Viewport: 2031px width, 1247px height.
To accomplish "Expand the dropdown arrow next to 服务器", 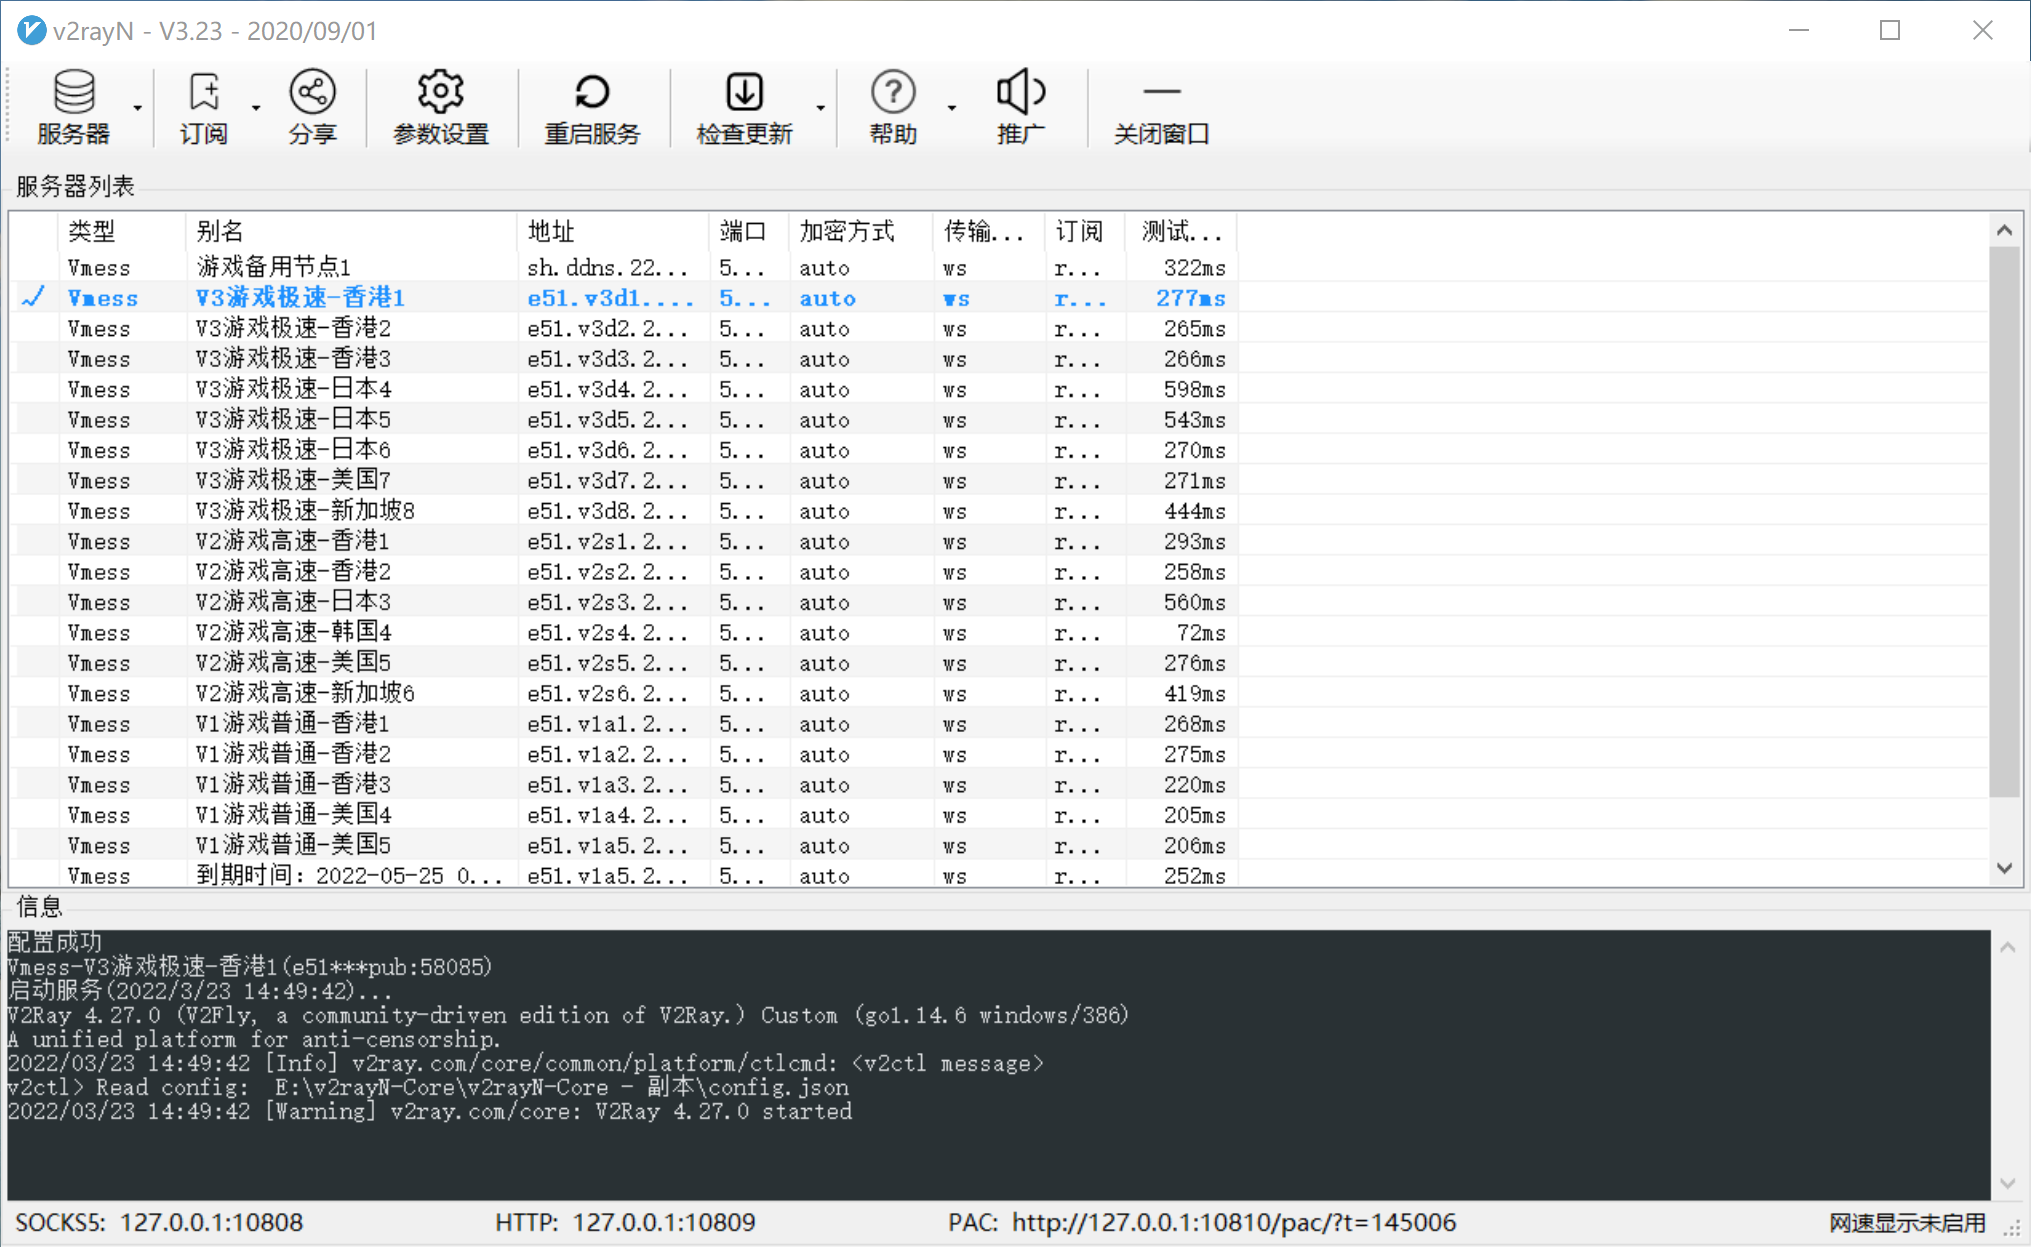I will point(138,107).
